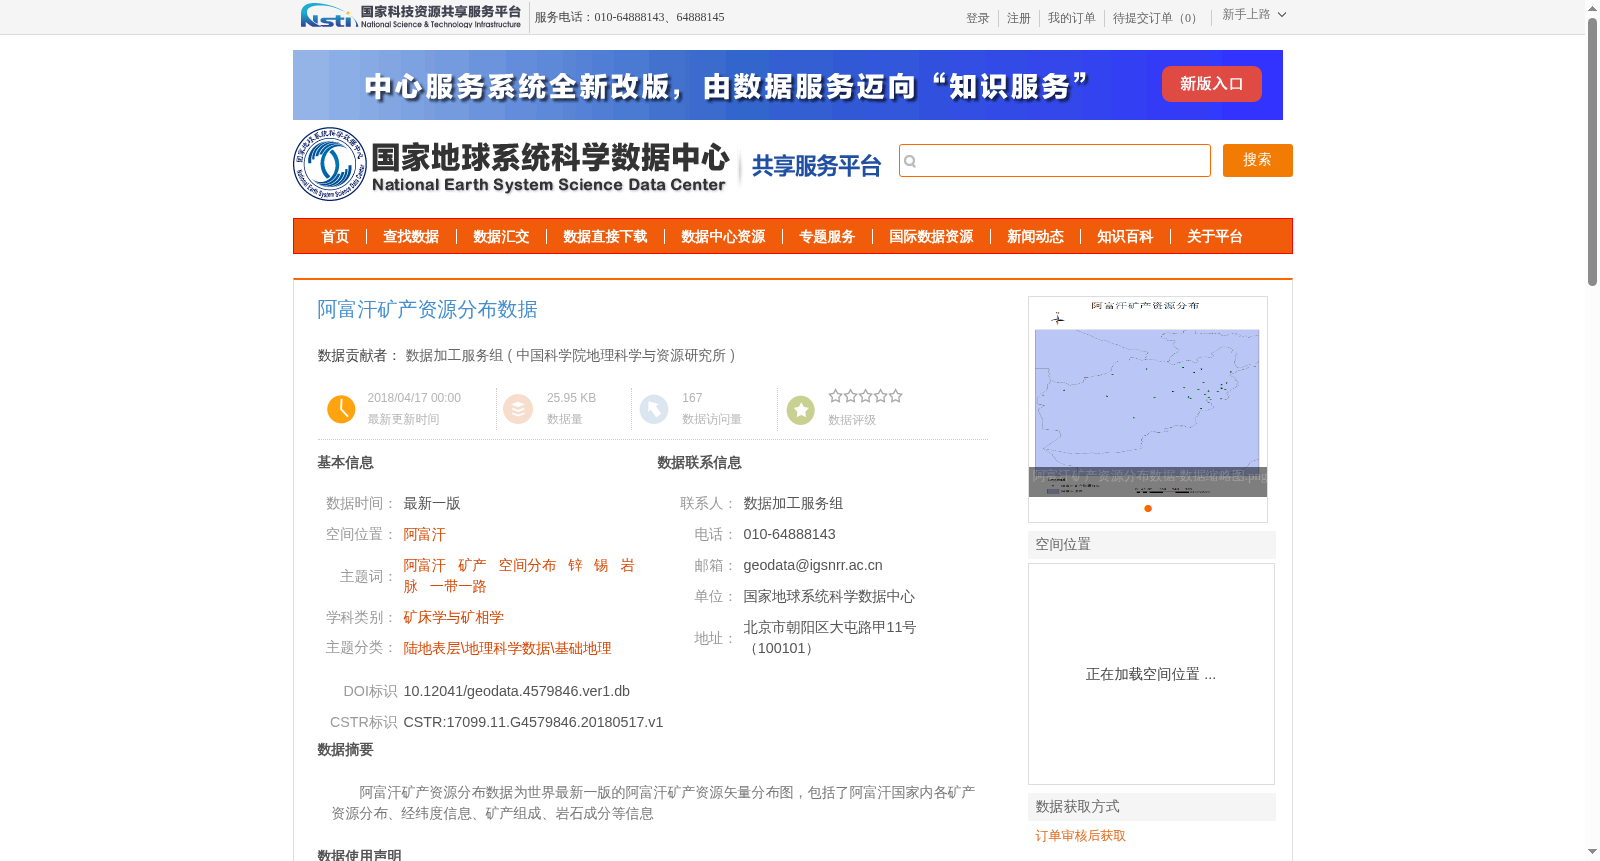Open the Afghanistan mineral map thumbnail
The image size is (1600, 861).
click(1148, 397)
